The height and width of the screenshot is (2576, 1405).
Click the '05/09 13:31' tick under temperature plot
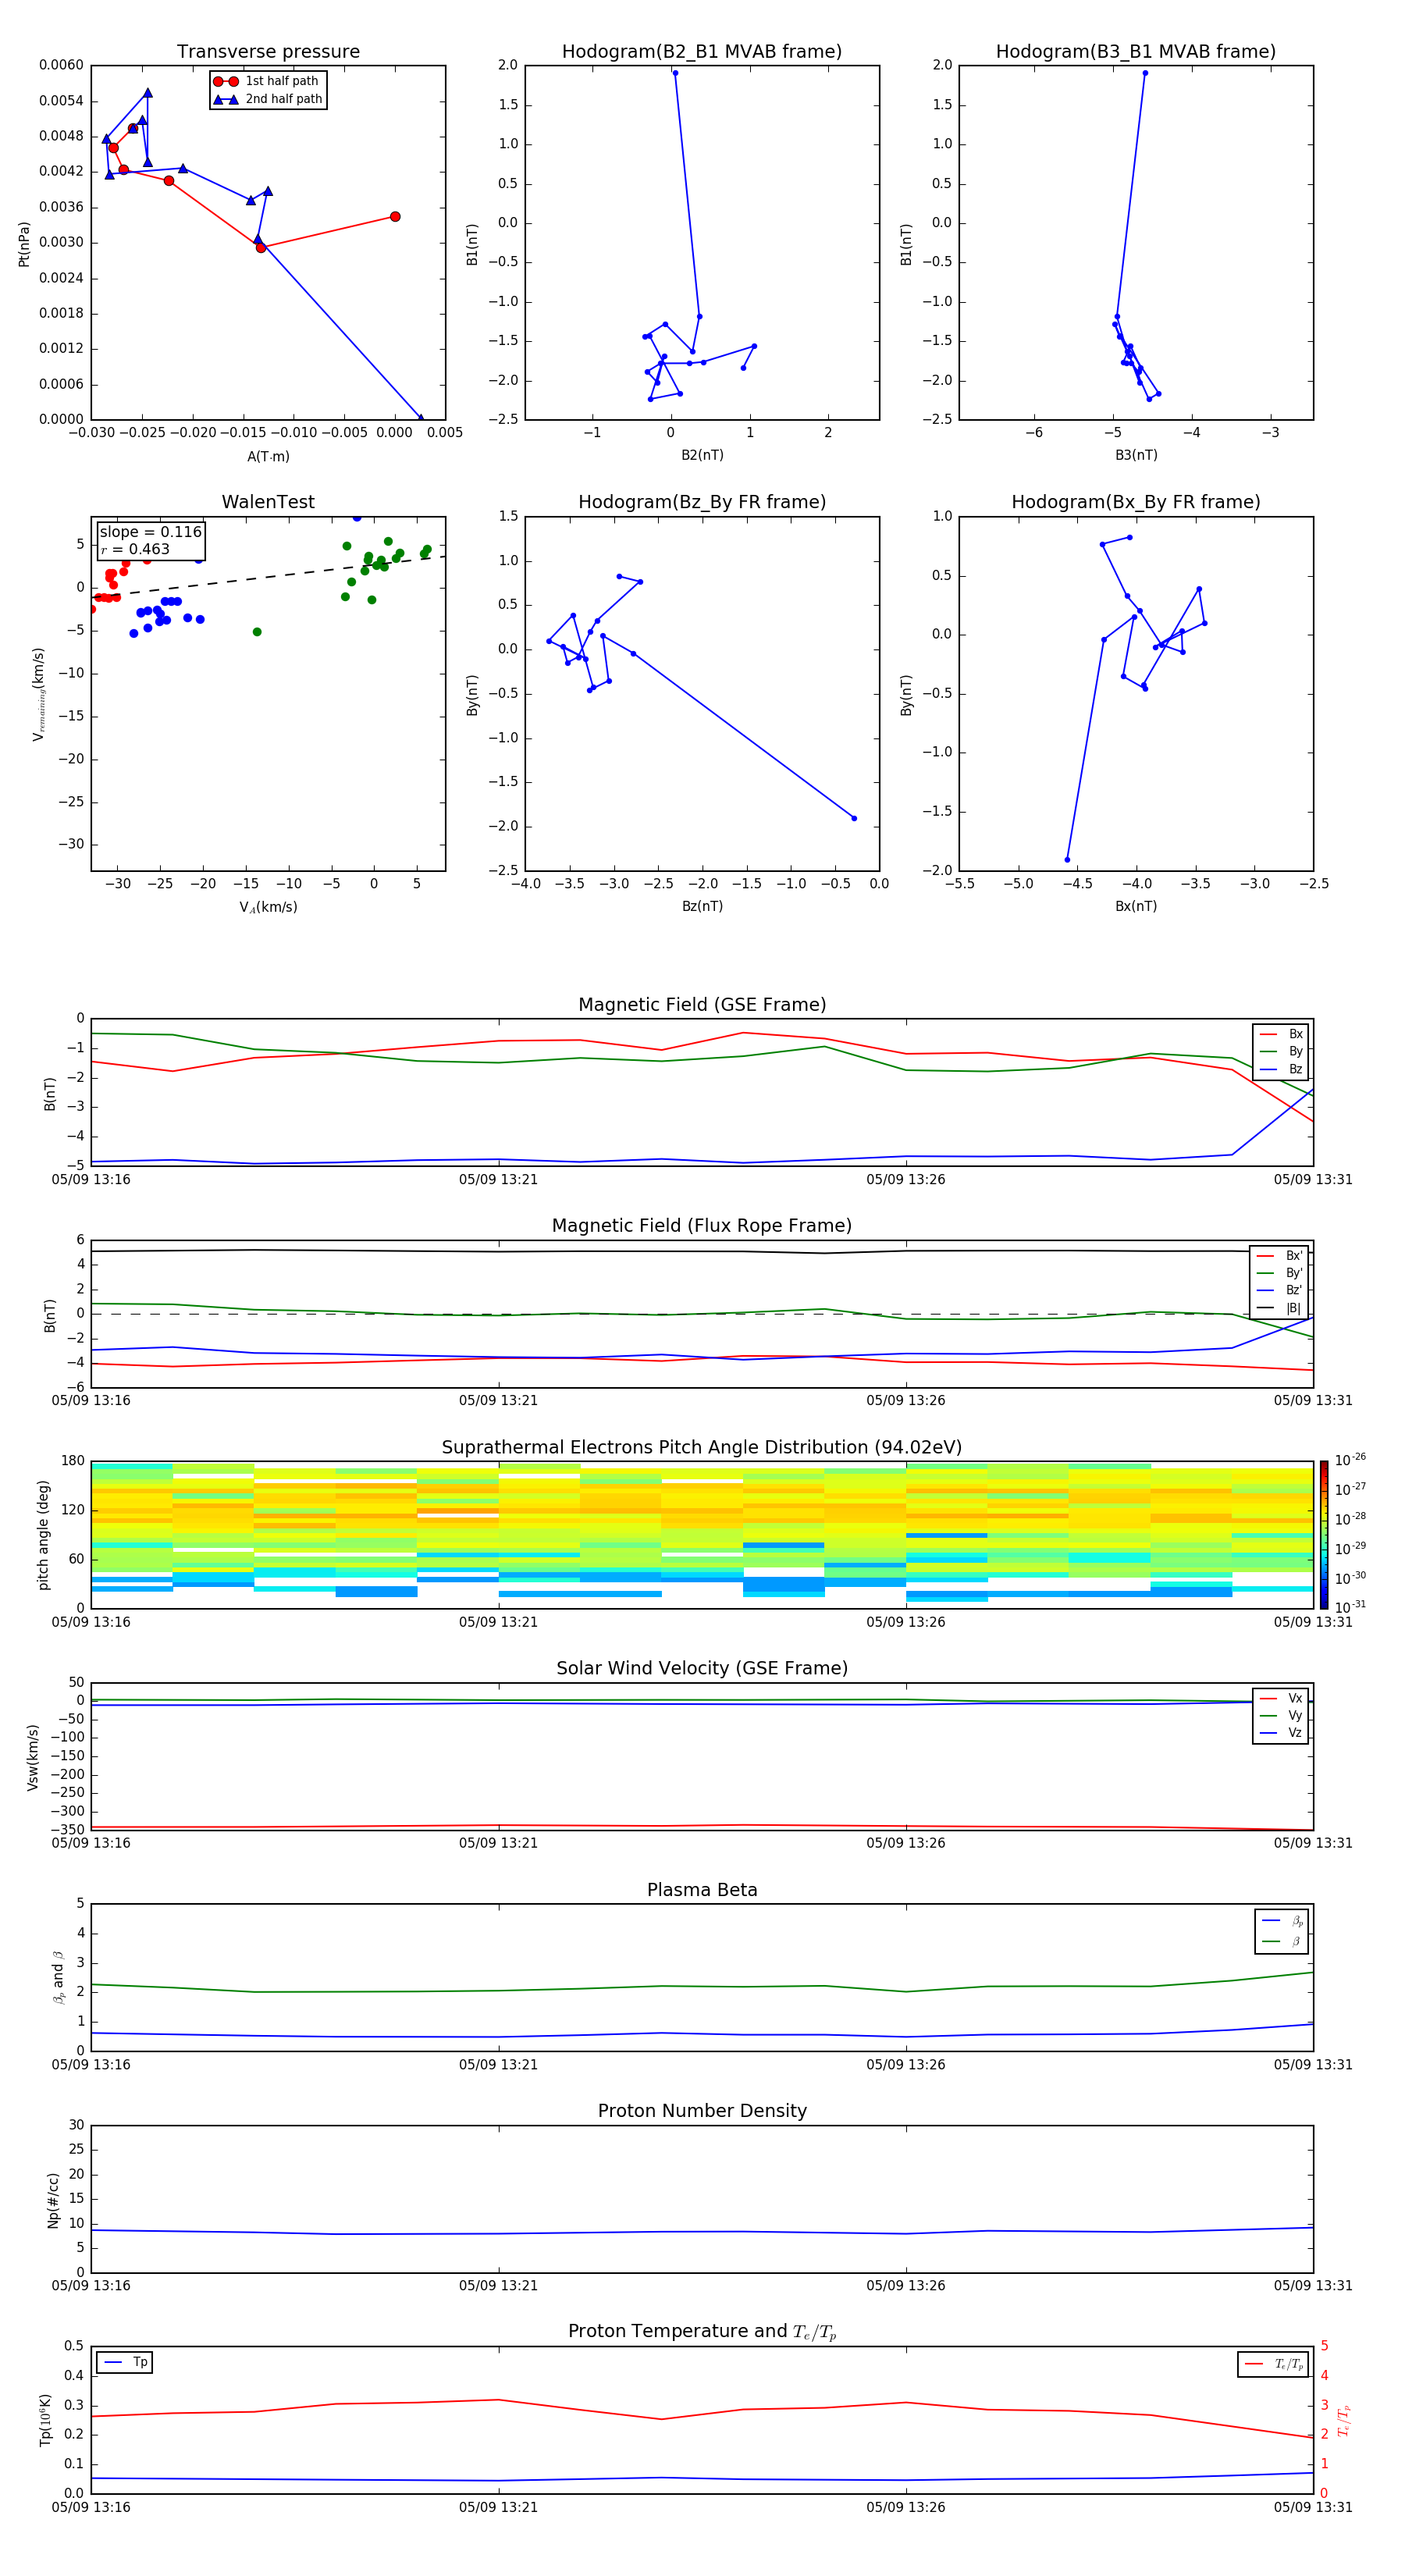click(x=1313, y=2507)
